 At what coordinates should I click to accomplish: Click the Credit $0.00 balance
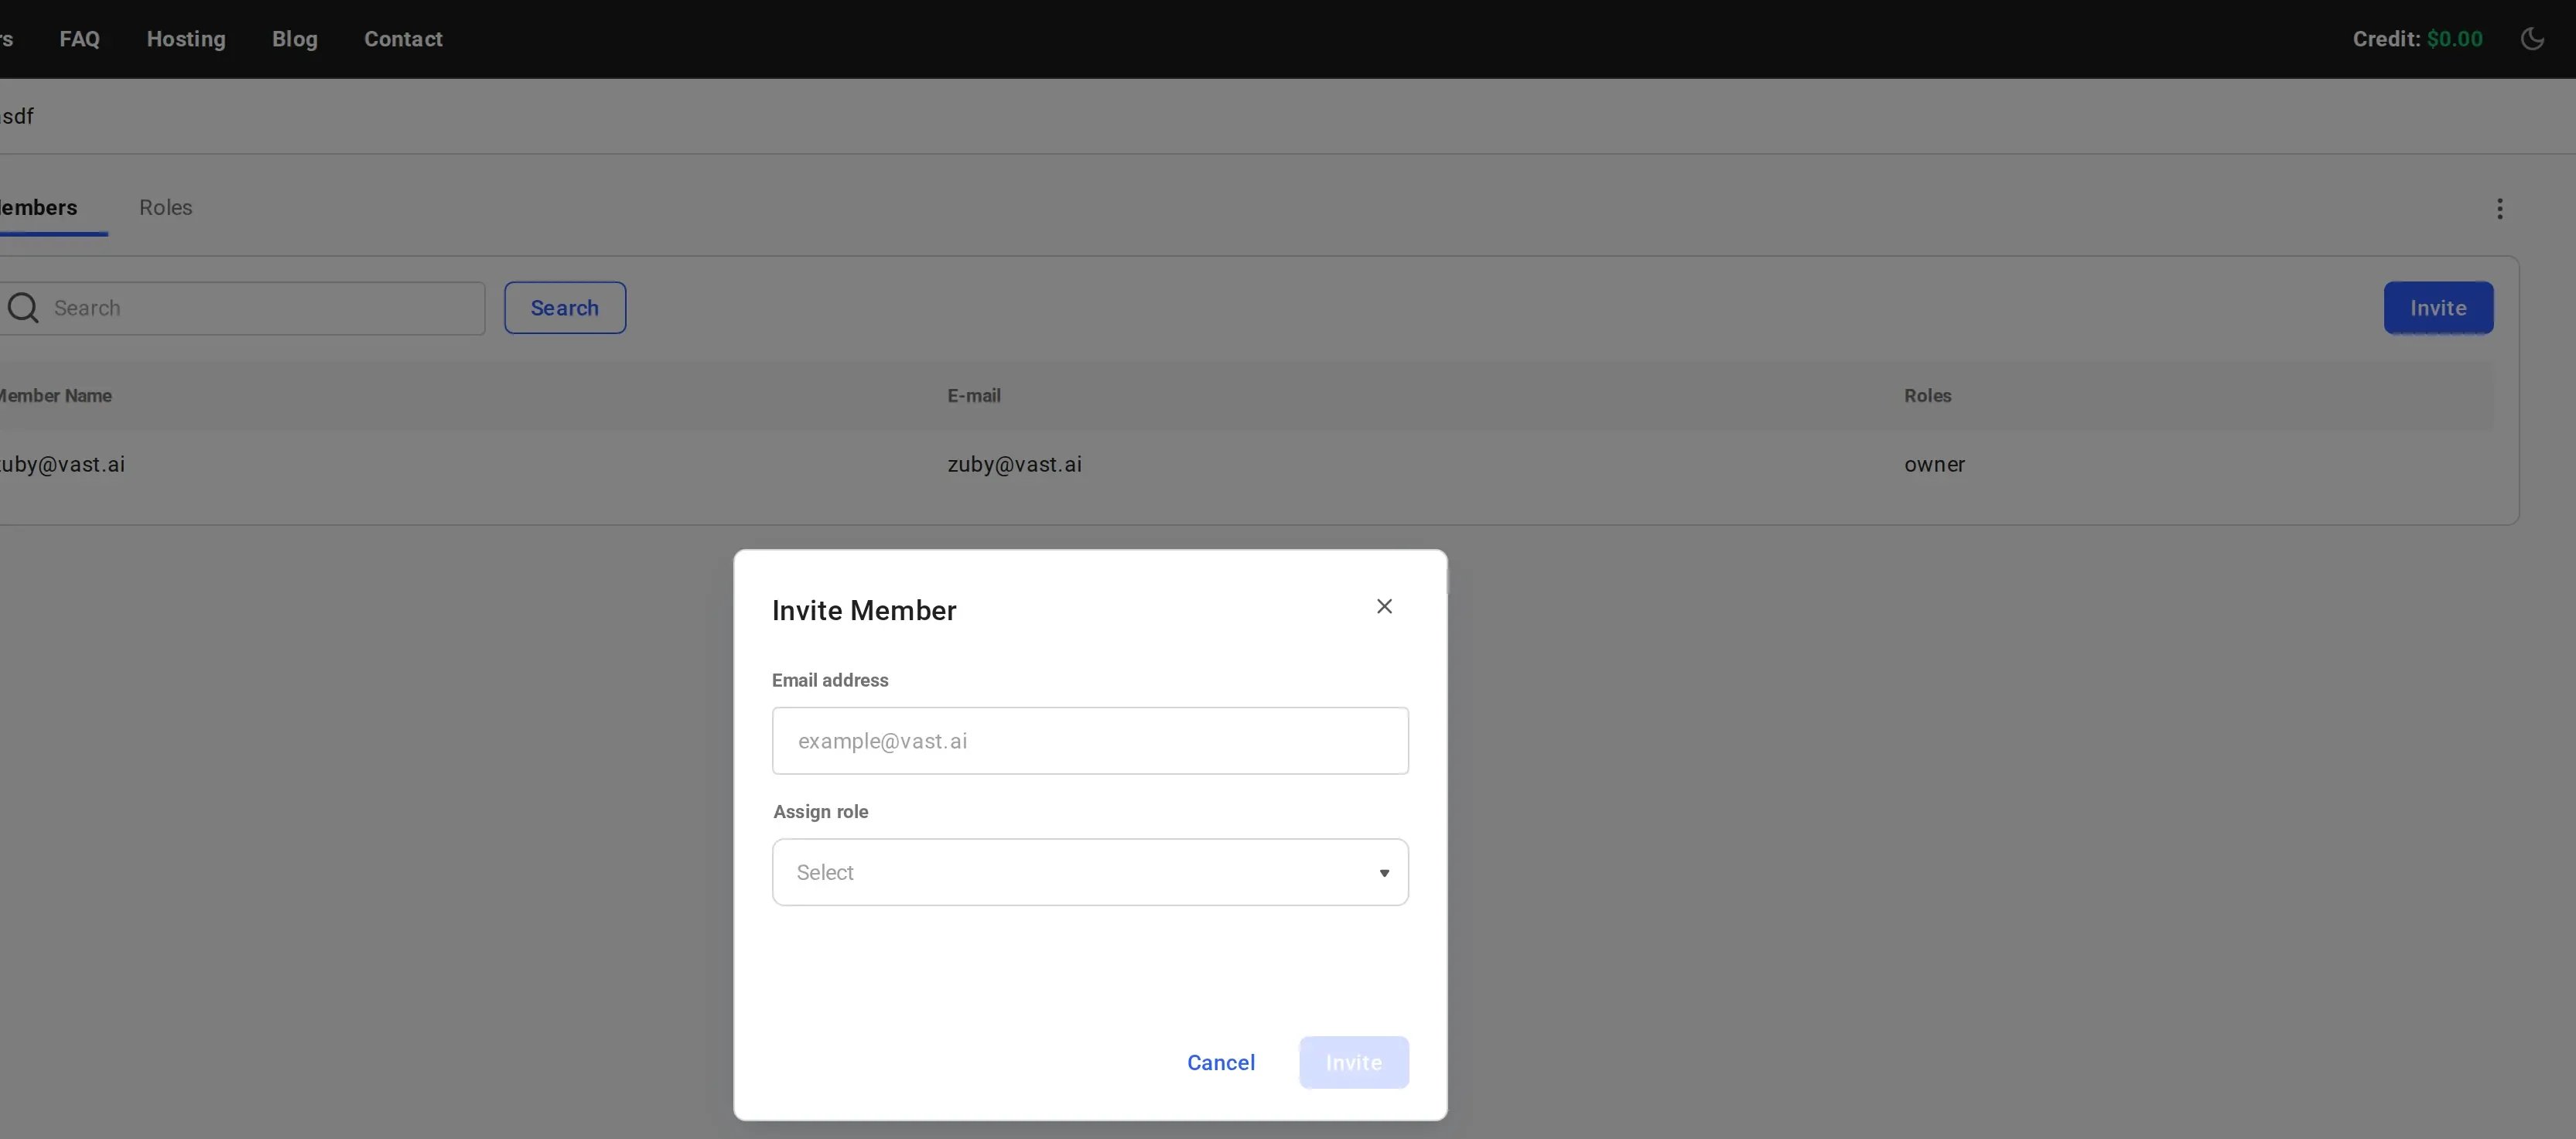(x=2417, y=39)
